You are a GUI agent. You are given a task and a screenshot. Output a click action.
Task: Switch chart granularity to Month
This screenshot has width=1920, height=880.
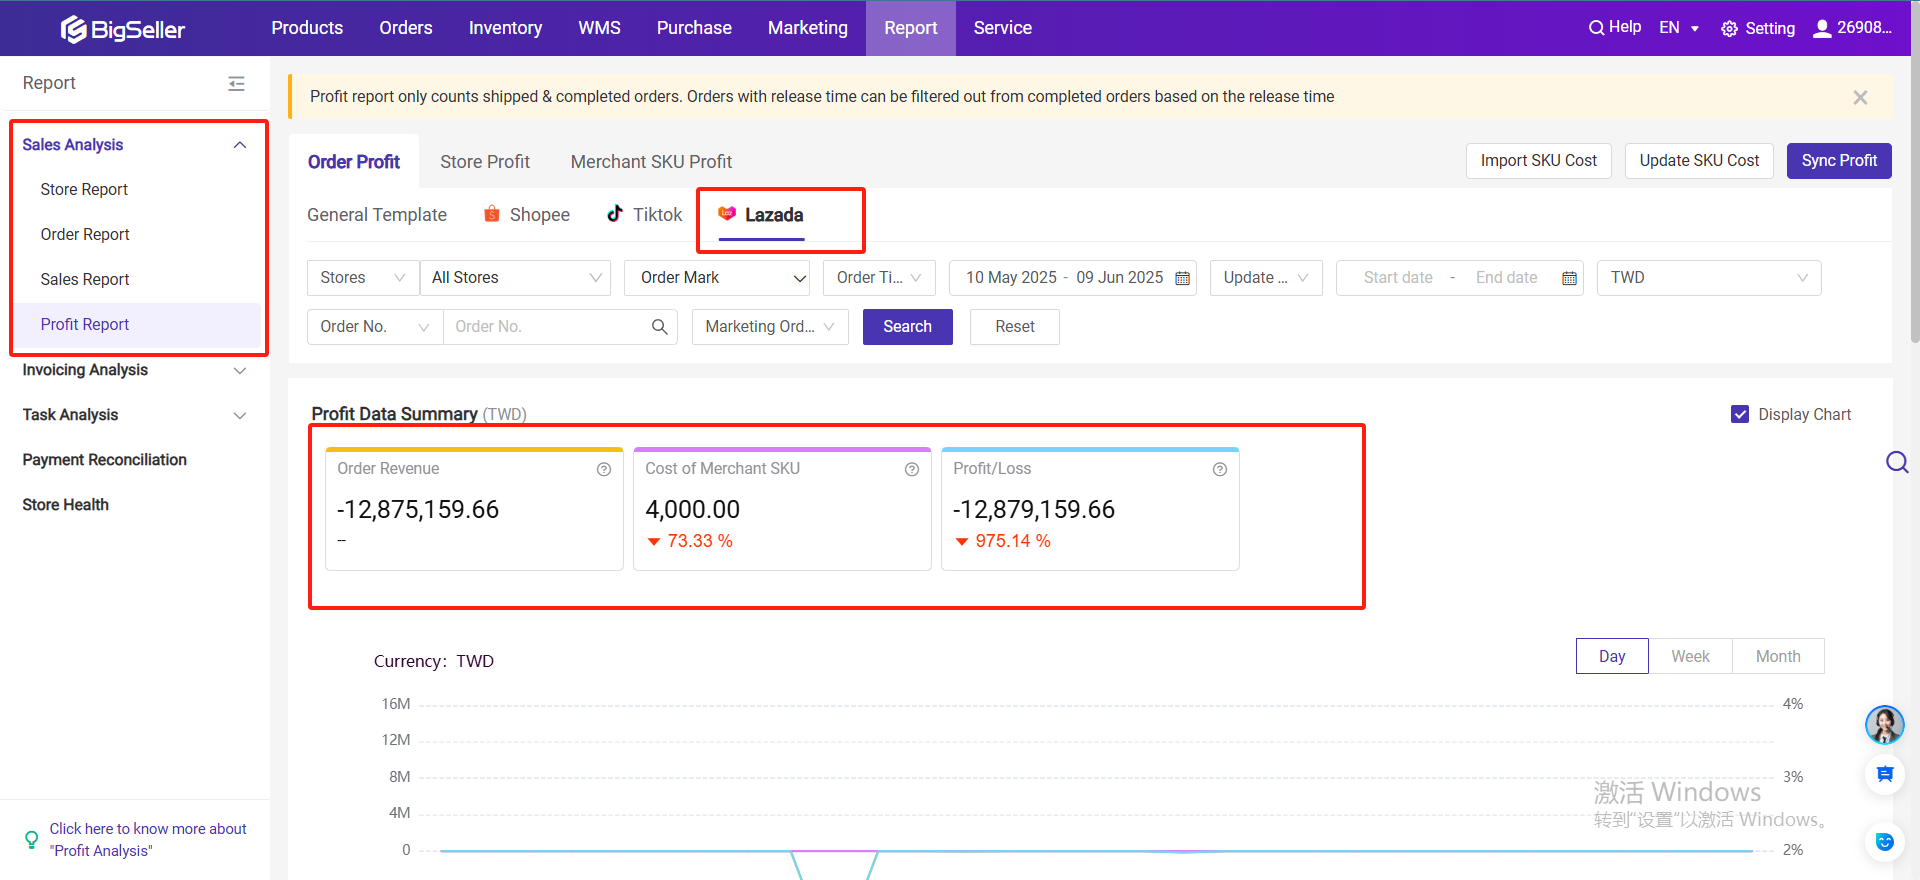pos(1778,656)
